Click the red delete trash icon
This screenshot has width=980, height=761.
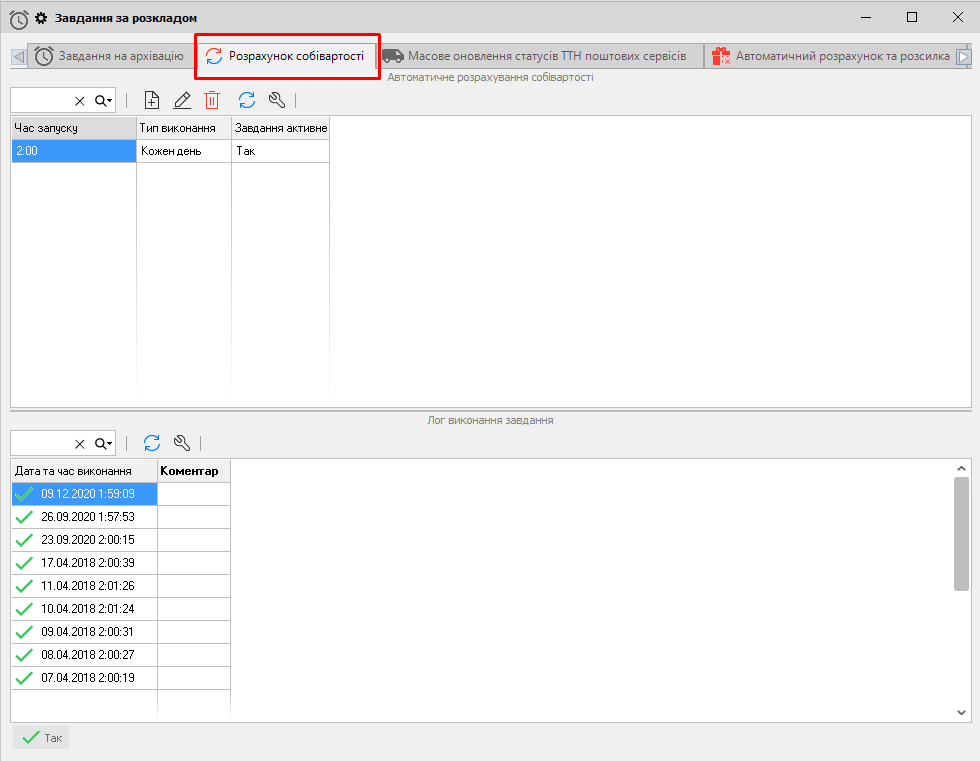click(212, 100)
